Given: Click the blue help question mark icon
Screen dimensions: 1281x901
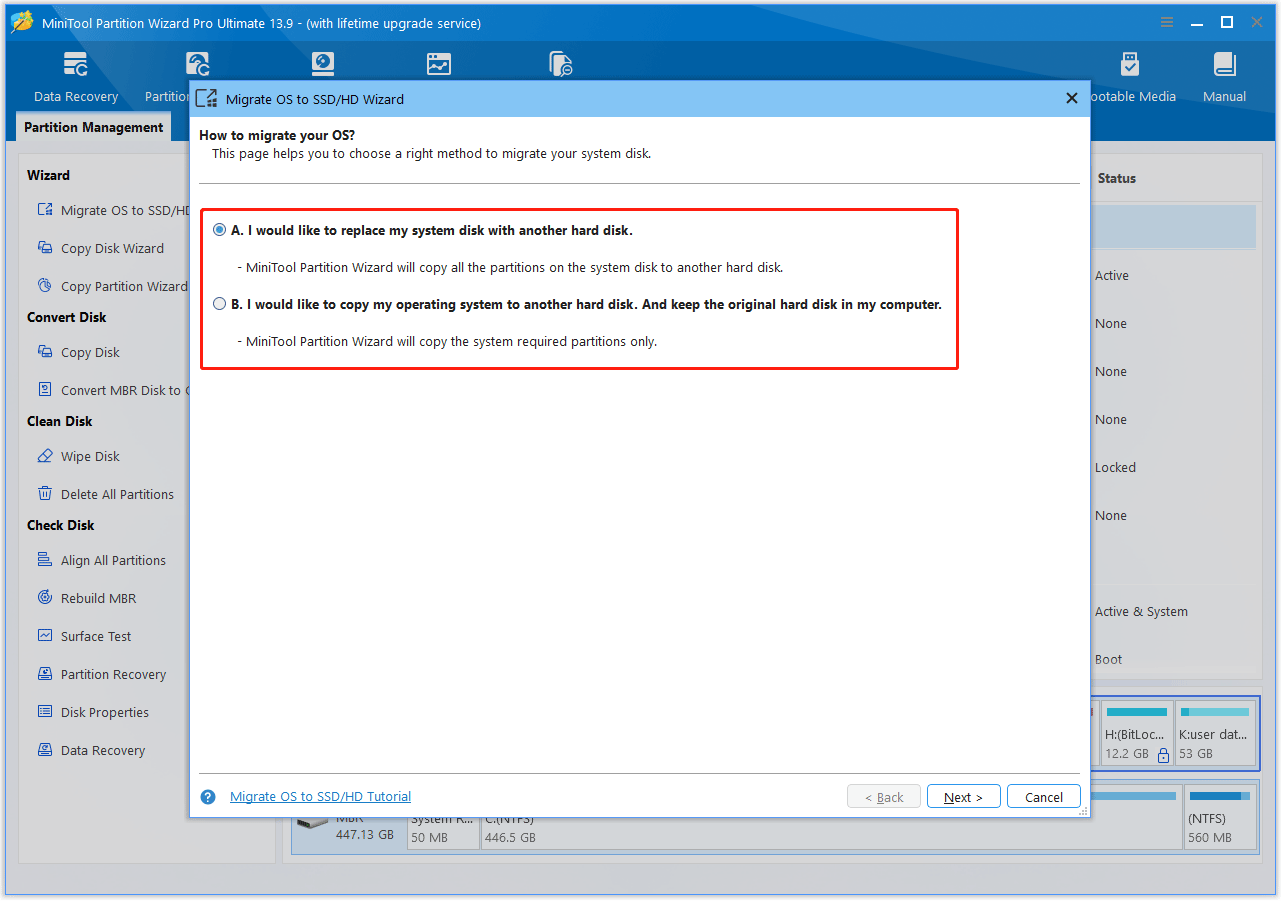Looking at the screenshot, I should coord(208,797).
